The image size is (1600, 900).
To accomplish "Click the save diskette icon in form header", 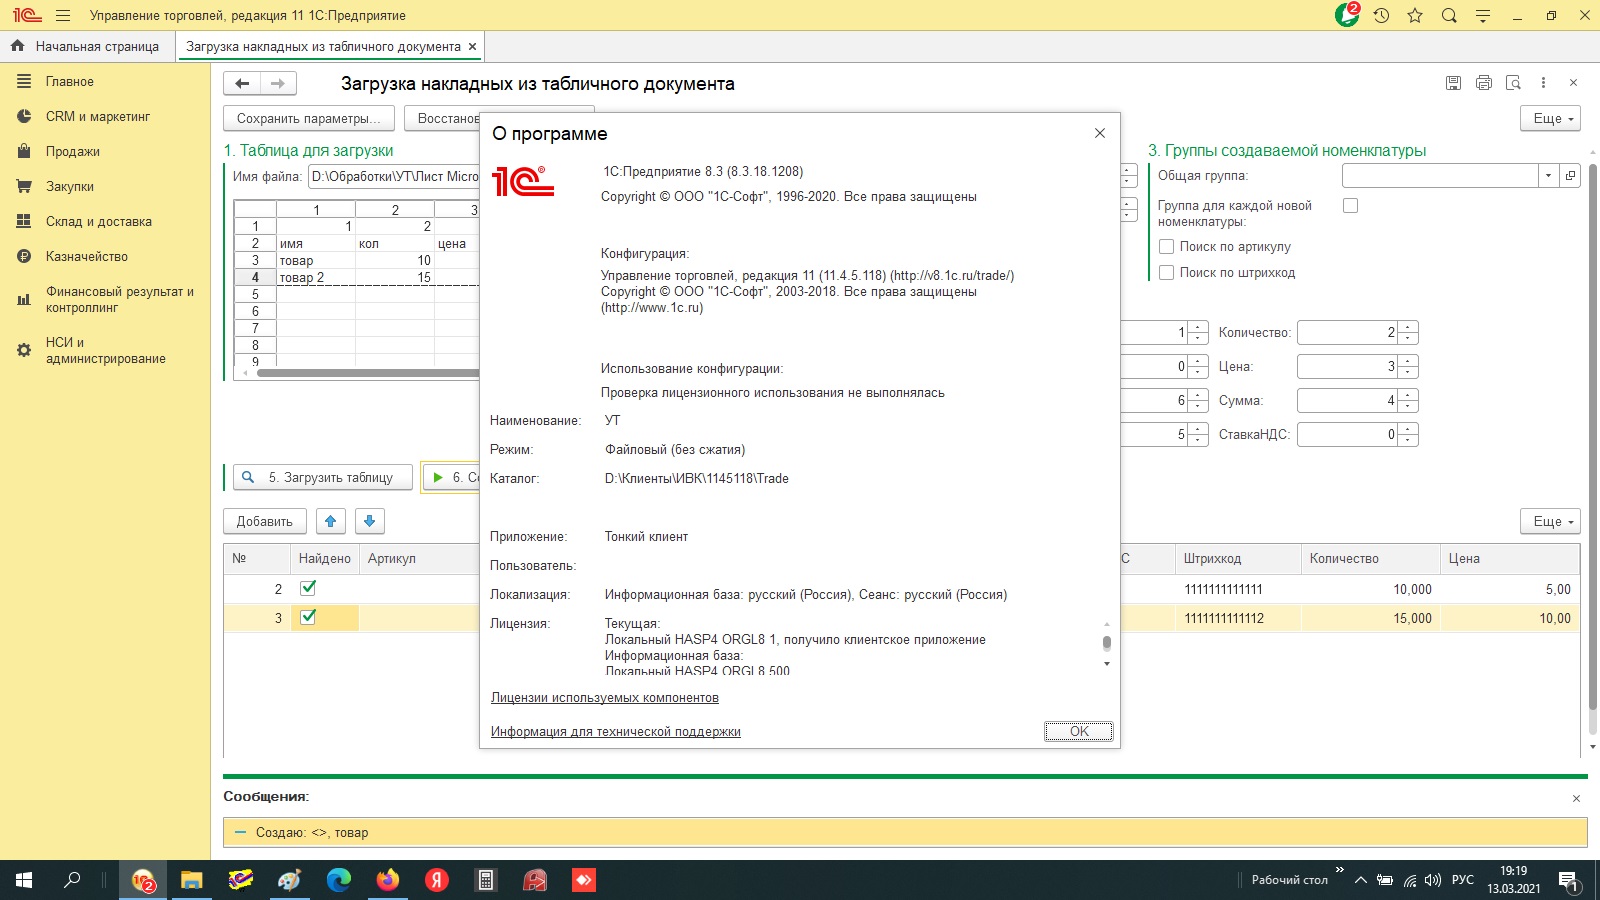I will tap(1453, 83).
